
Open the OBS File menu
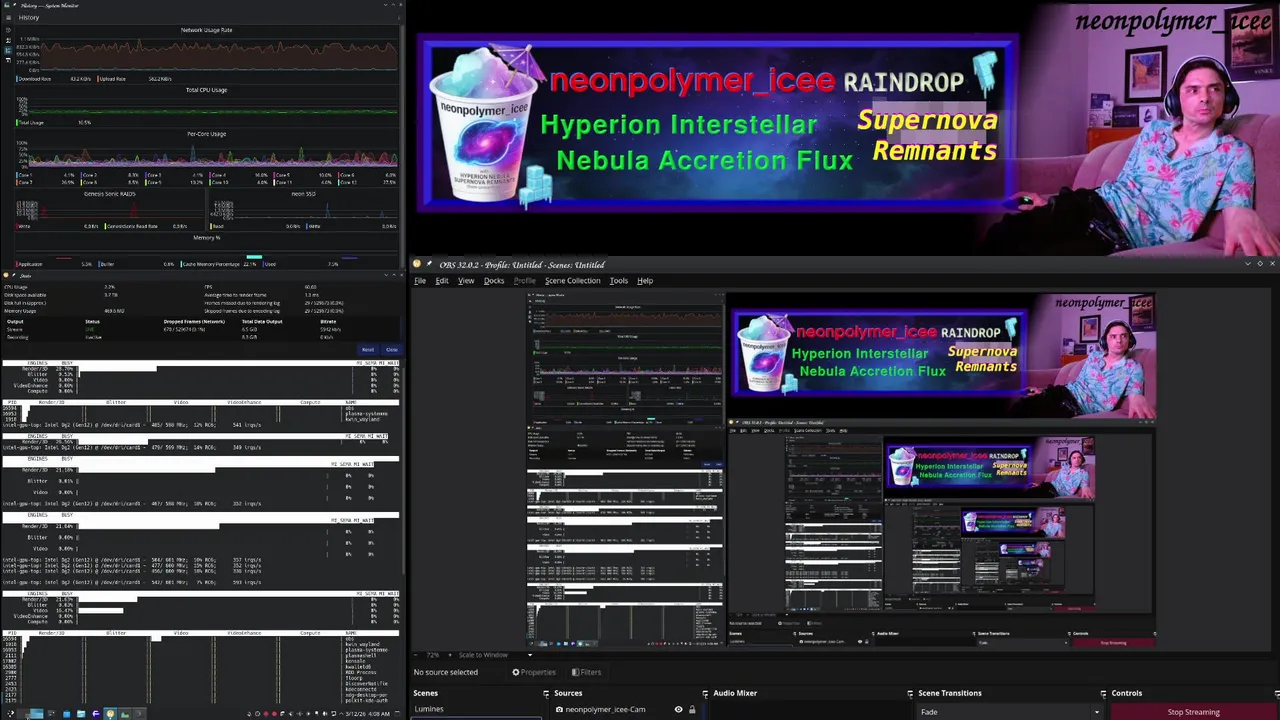coord(420,281)
